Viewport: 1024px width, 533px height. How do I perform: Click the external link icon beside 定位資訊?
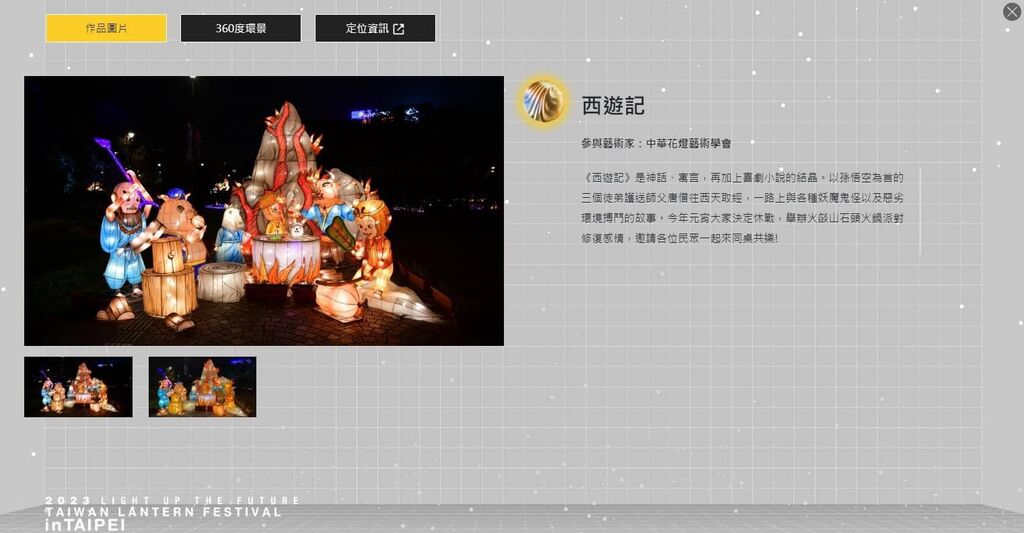399,29
